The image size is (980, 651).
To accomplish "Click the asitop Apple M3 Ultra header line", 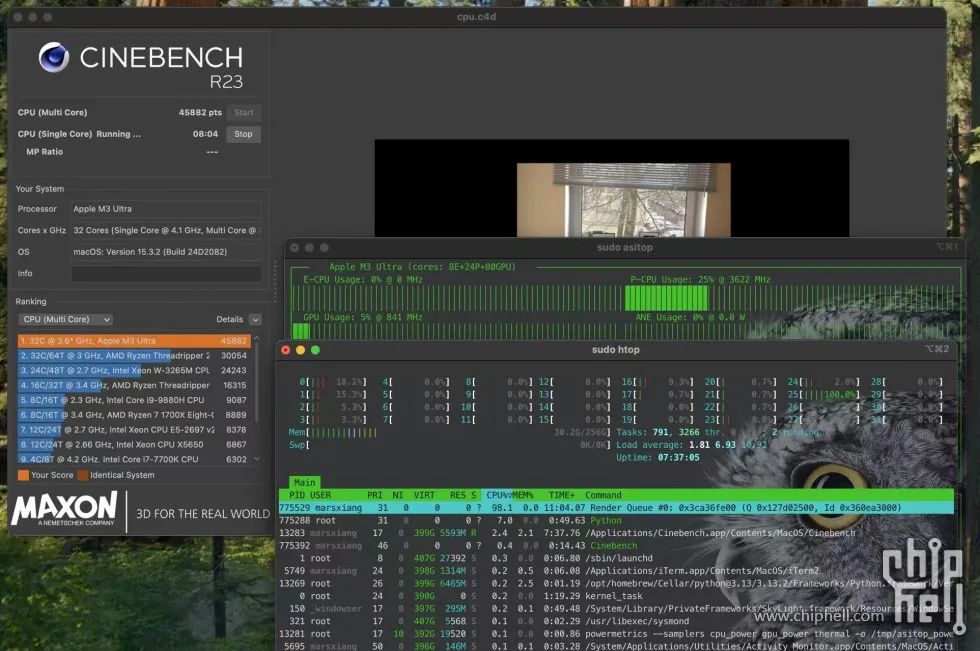I will [422, 267].
